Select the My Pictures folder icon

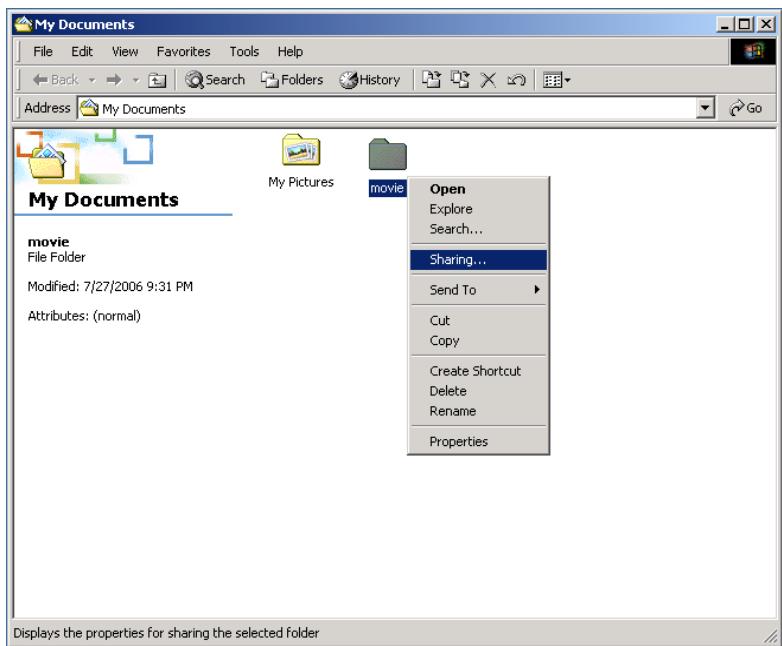(x=300, y=153)
